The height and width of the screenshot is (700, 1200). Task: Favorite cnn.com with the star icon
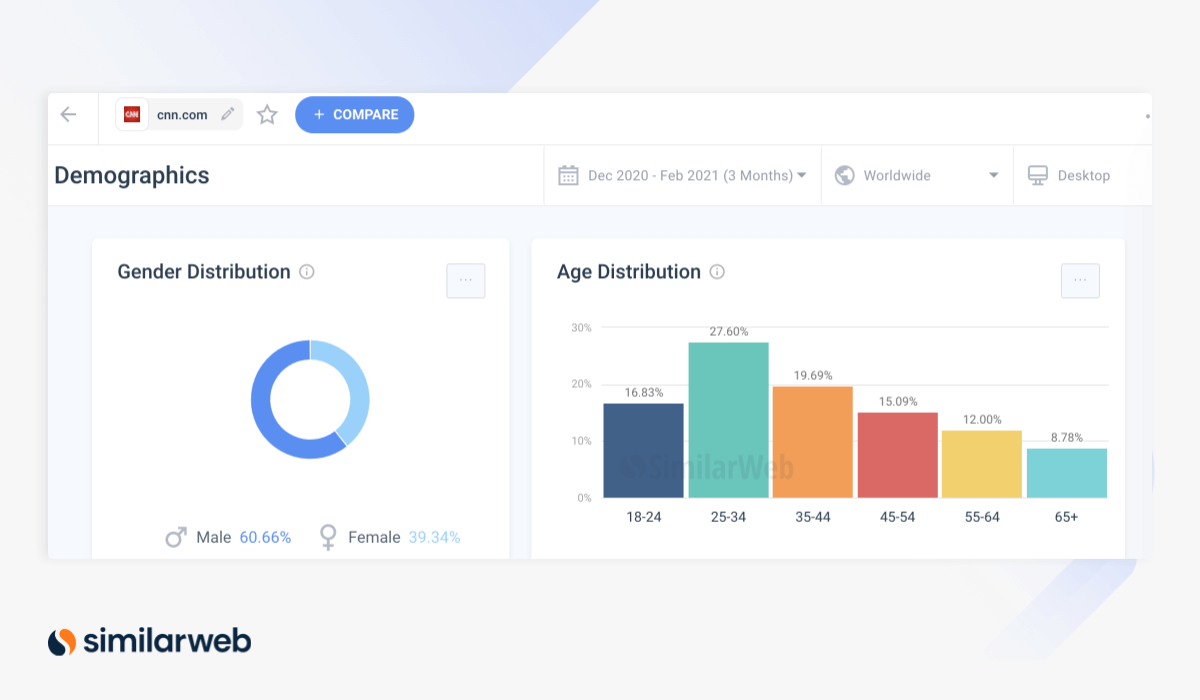coord(267,115)
